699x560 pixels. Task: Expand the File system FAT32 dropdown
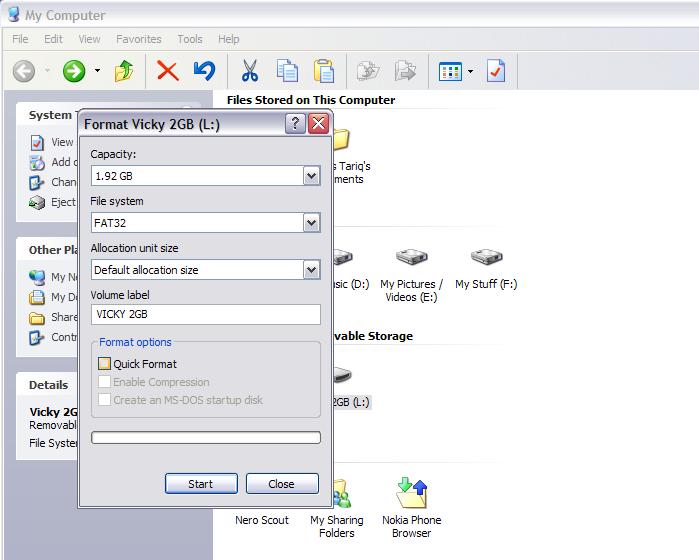[x=311, y=223]
